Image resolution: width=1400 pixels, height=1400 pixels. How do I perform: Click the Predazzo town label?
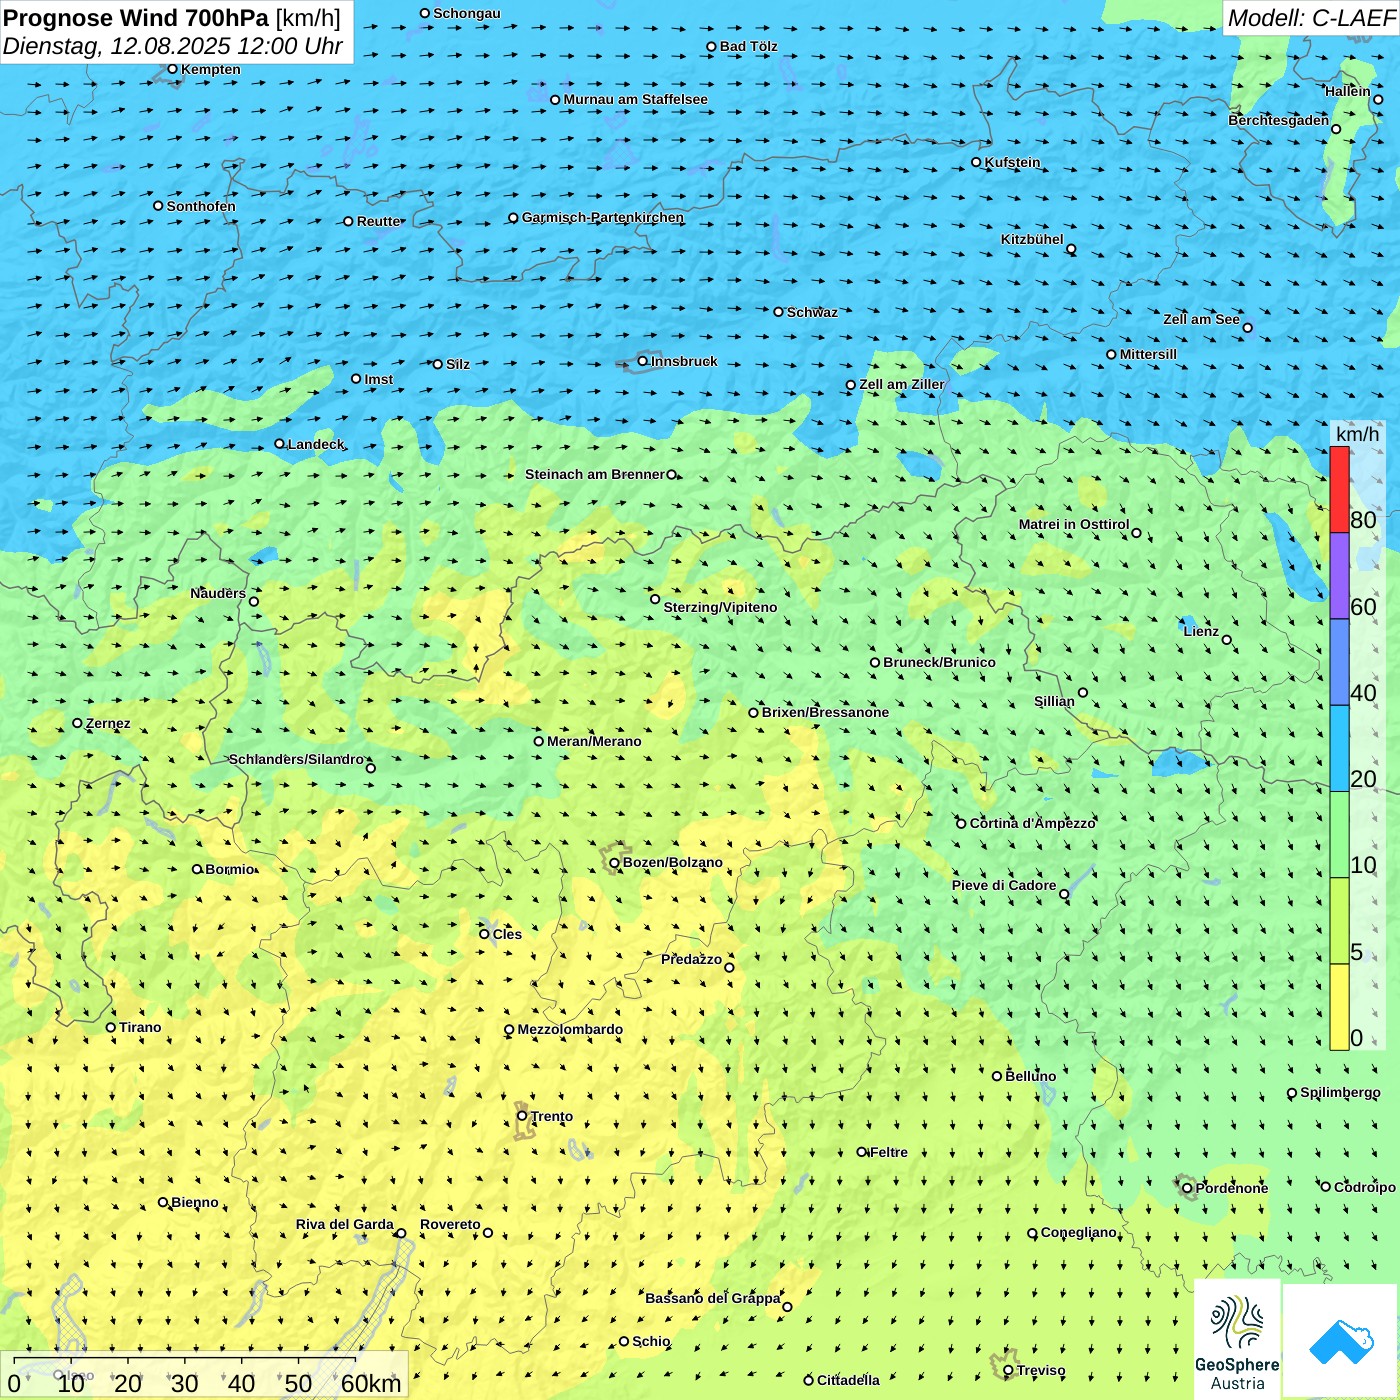[x=691, y=959]
